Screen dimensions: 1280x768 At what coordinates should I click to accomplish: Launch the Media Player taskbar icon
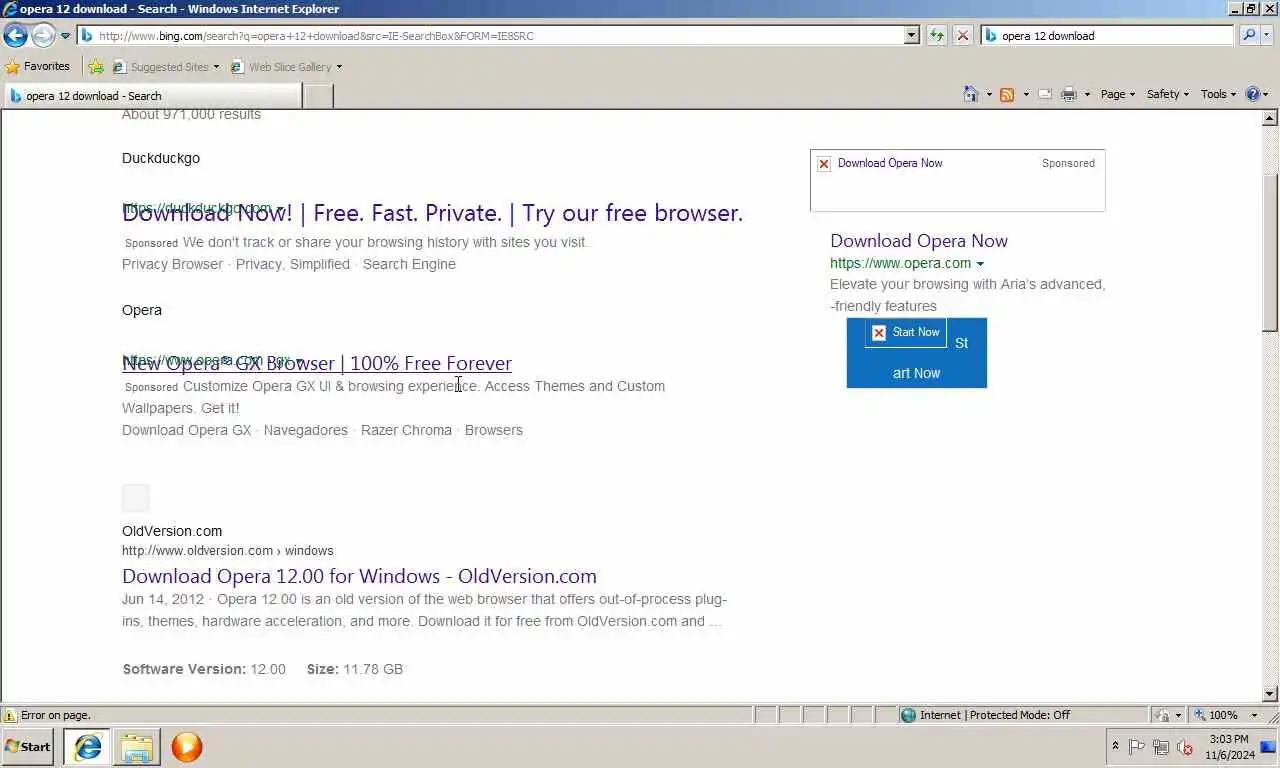pos(186,746)
